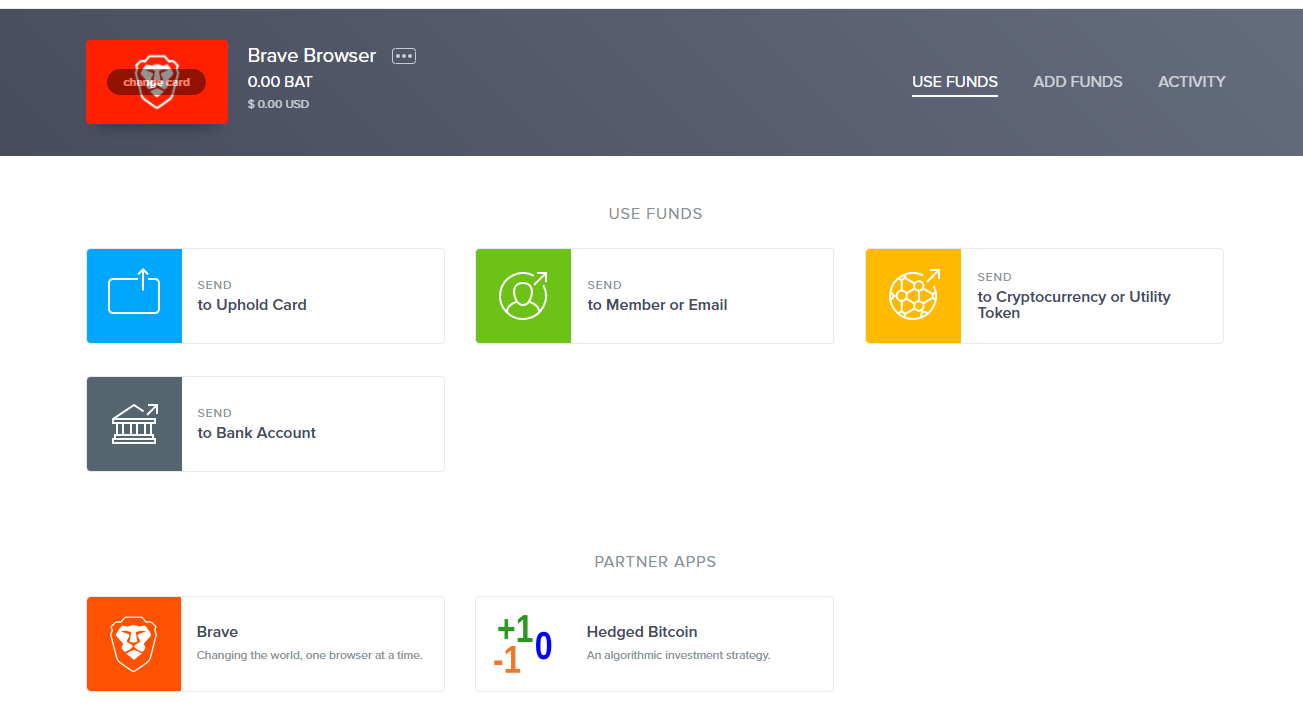
Task: Open the ACTIVITY tab
Action: point(1192,82)
